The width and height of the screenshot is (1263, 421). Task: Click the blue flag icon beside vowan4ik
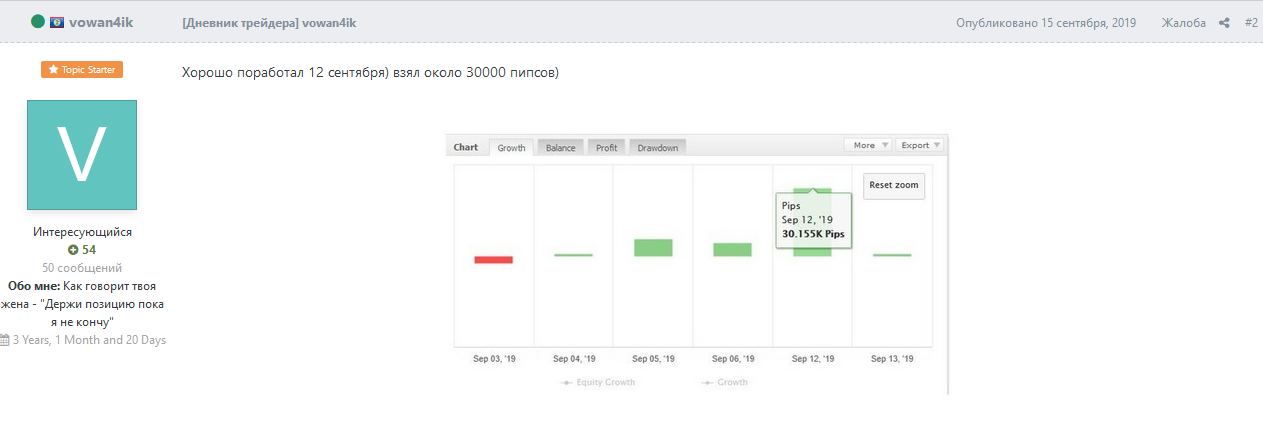pyautogui.click(x=58, y=21)
